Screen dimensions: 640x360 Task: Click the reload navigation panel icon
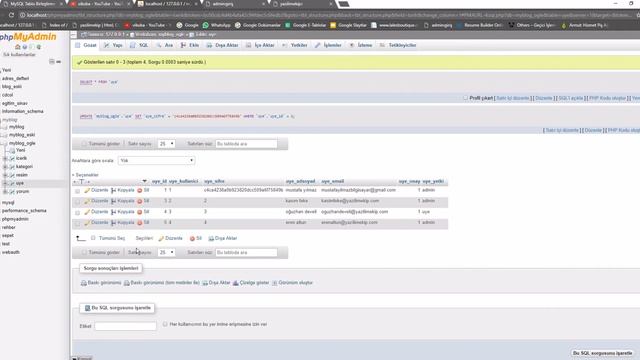click(39, 47)
